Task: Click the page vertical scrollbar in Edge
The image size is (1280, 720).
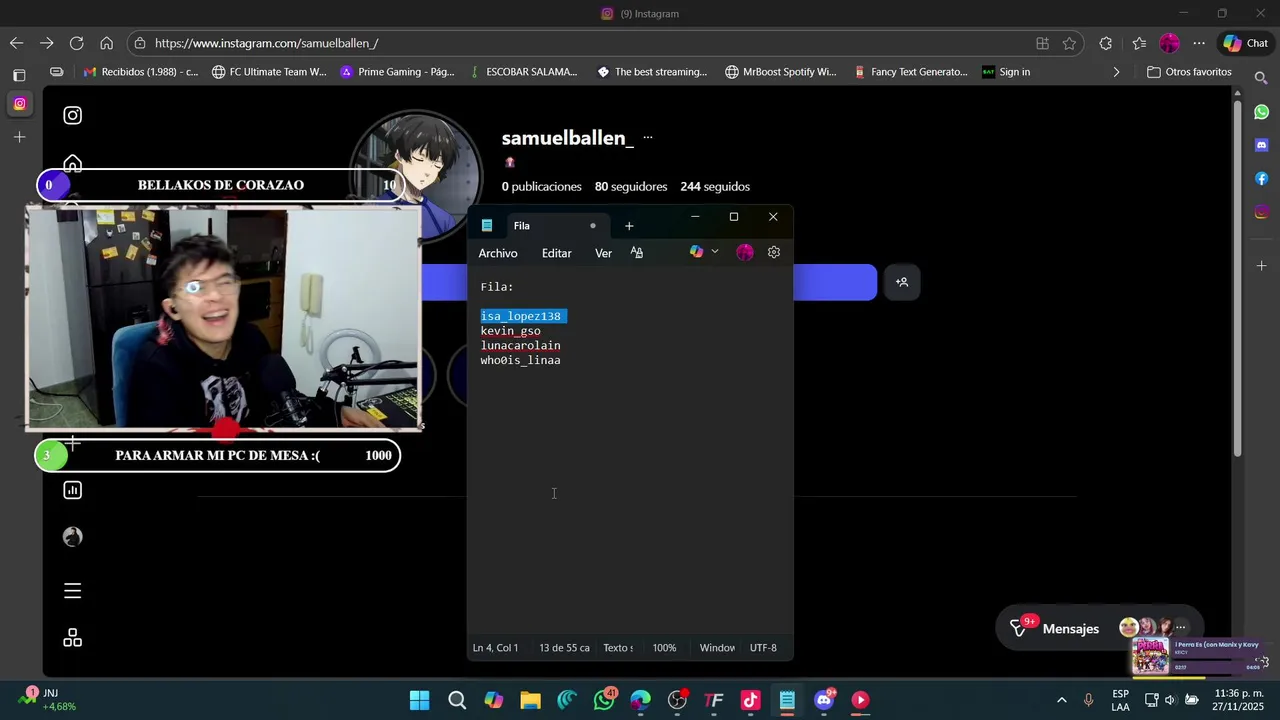Action: 1237,278
